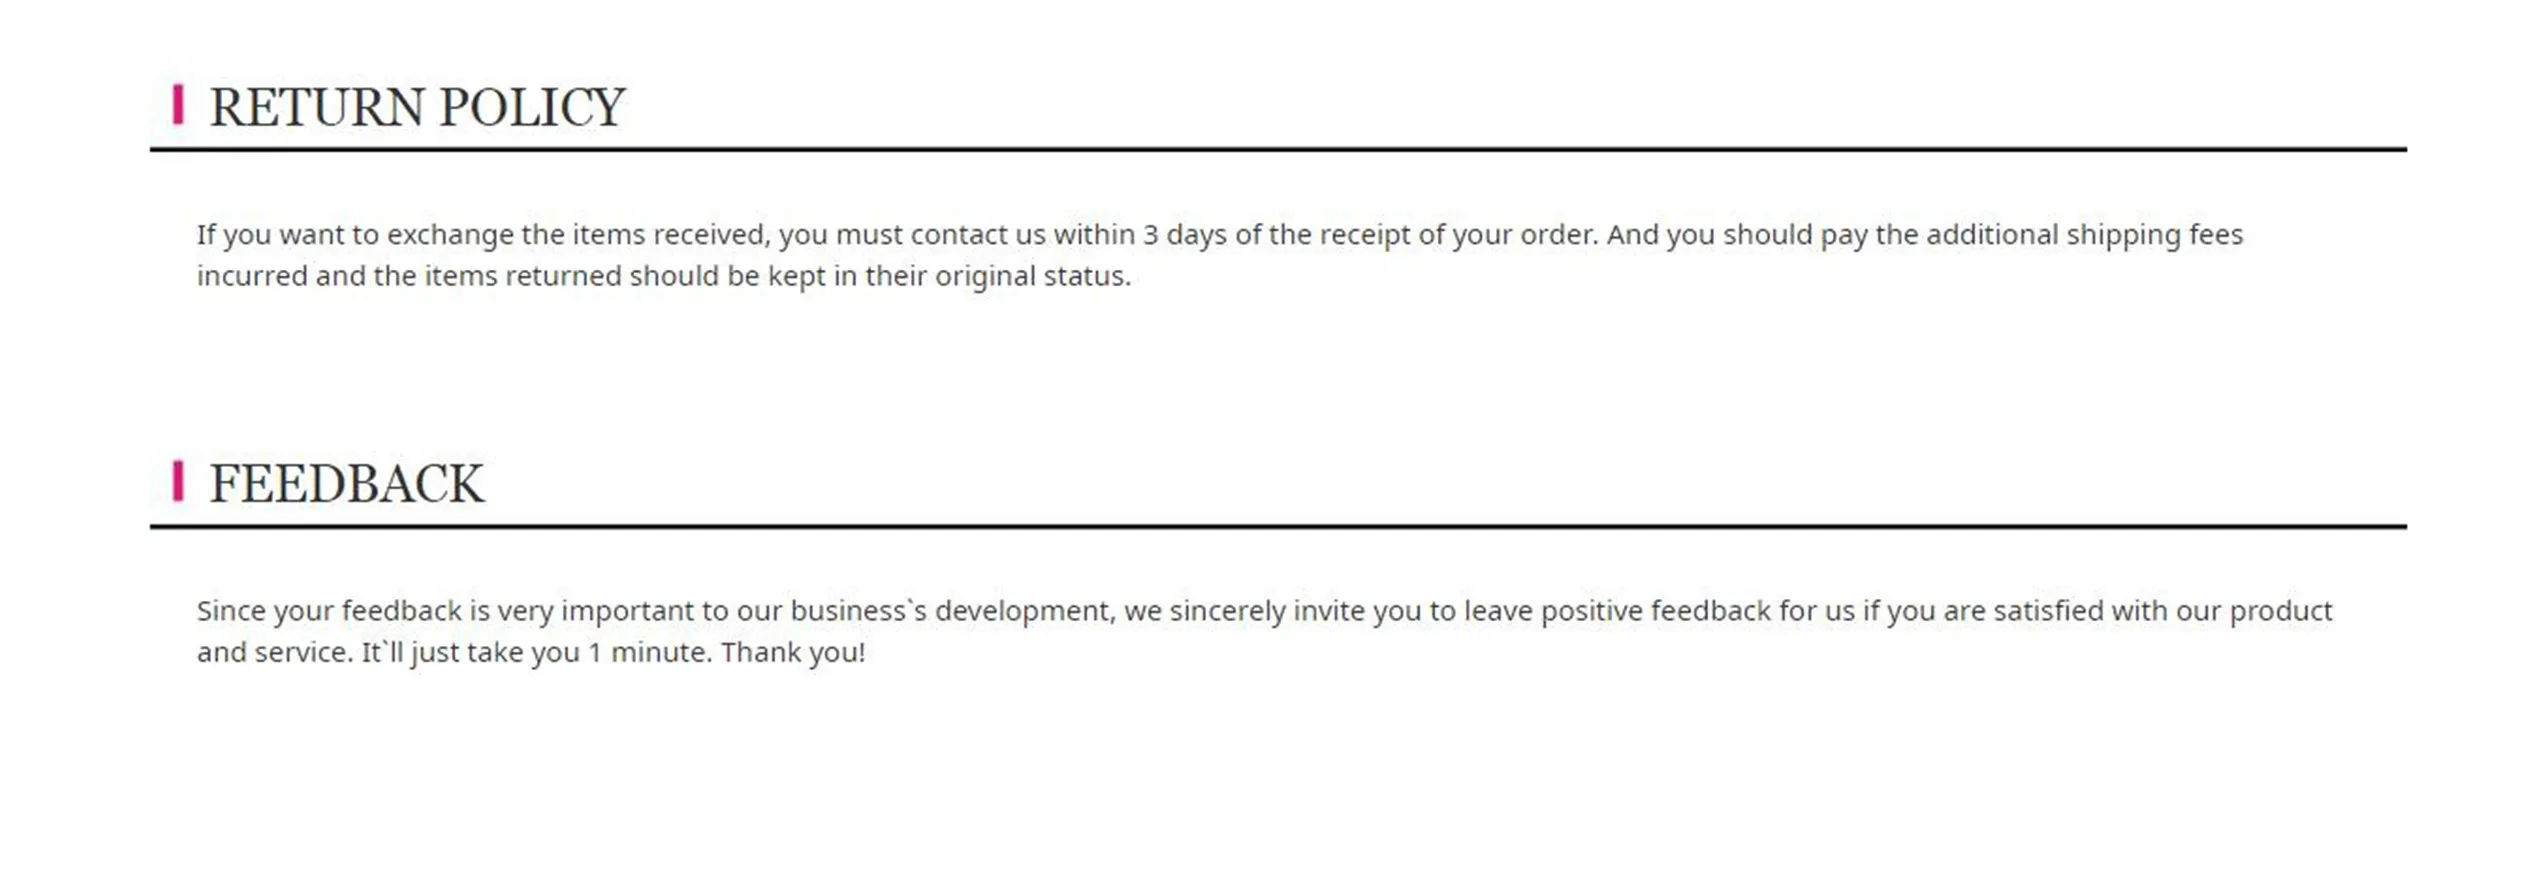Select the FEEDBACK heading
The height and width of the screenshot is (888, 2545).
tap(346, 484)
